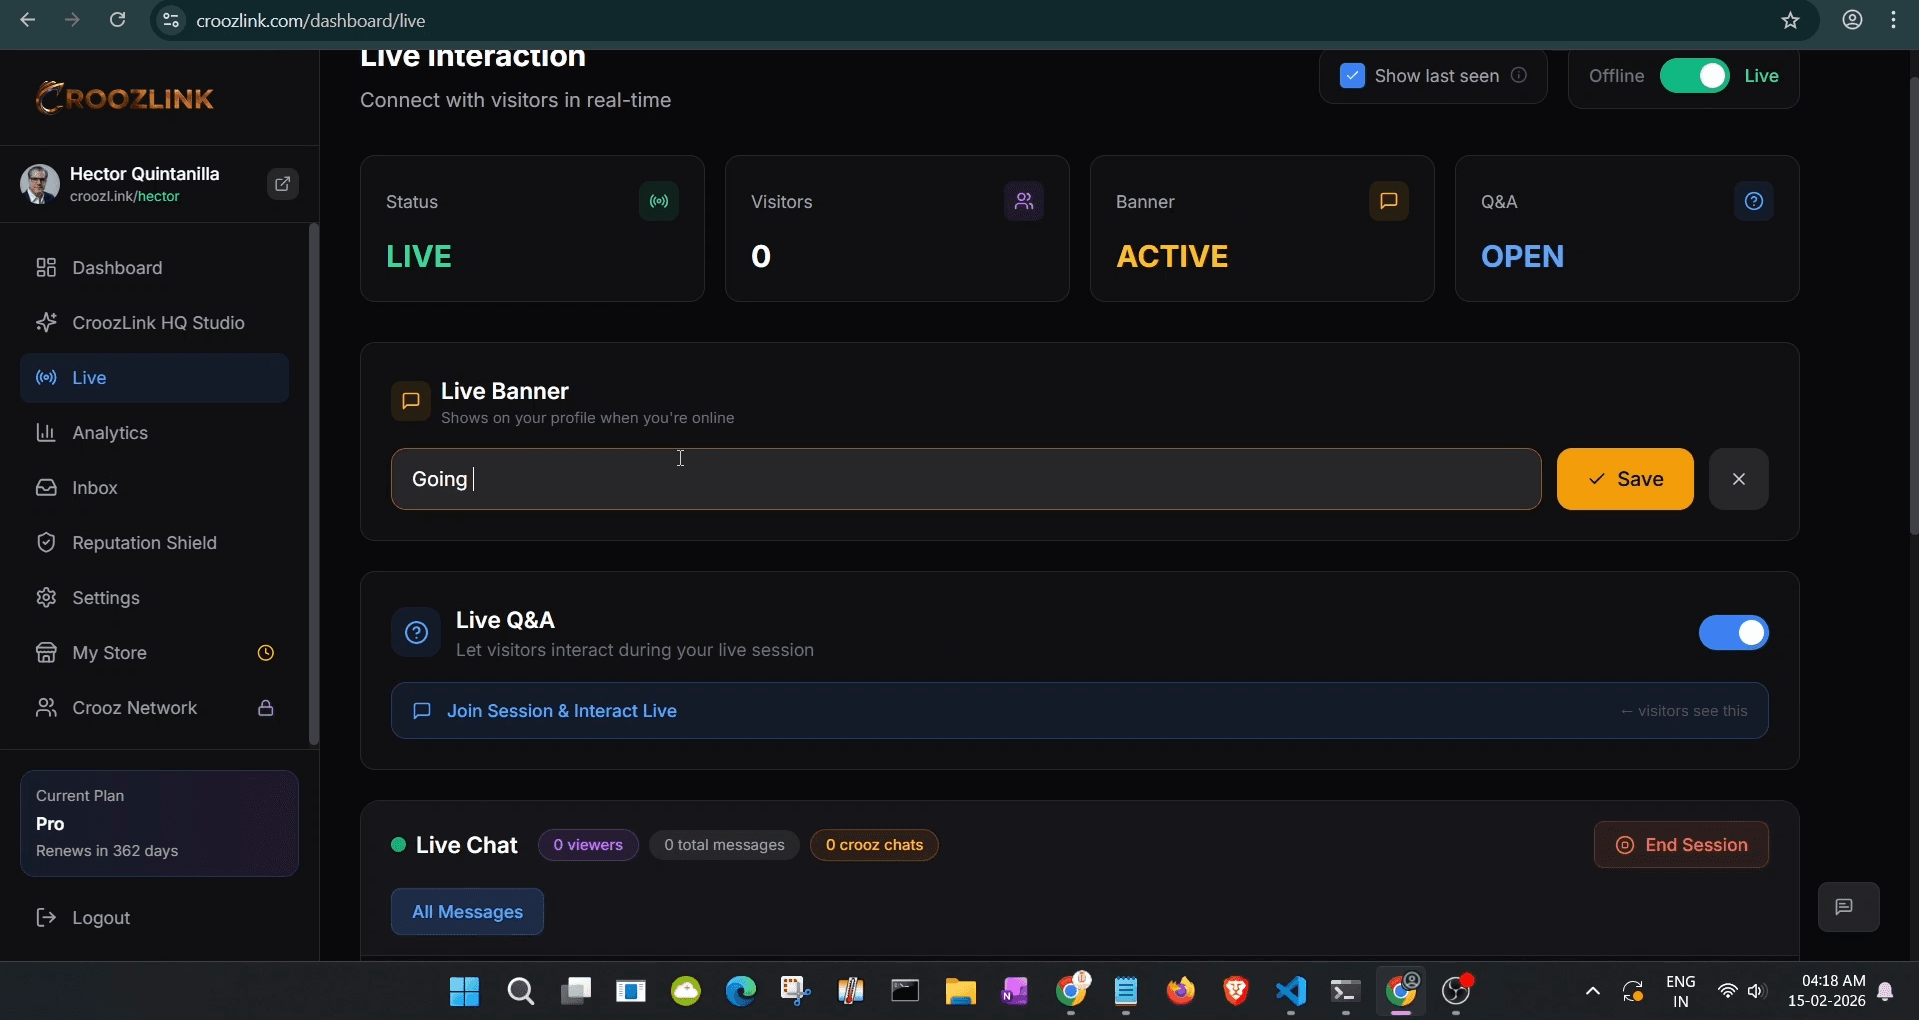This screenshot has width=1919, height=1020.
Task: Save the Live Banner text
Action: tap(1624, 479)
